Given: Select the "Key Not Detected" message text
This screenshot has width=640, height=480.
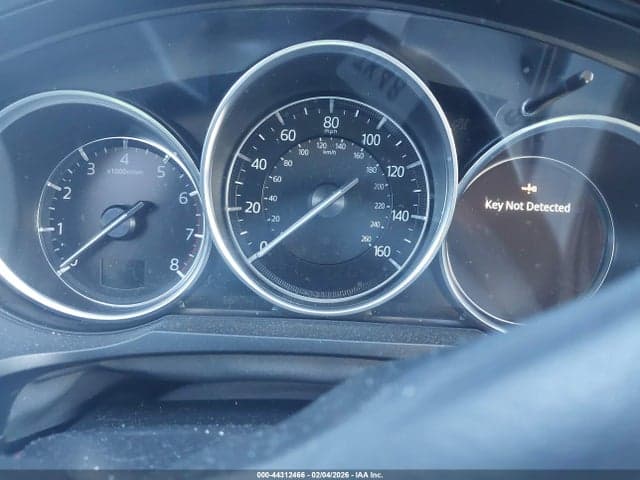Looking at the screenshot, I should click(527, 206).
